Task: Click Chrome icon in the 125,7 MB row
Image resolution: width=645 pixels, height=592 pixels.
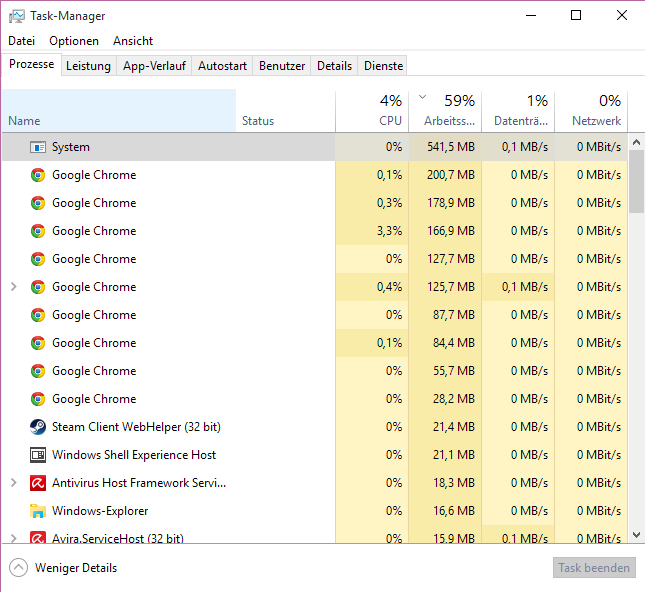Action: [x=38, y=287]
